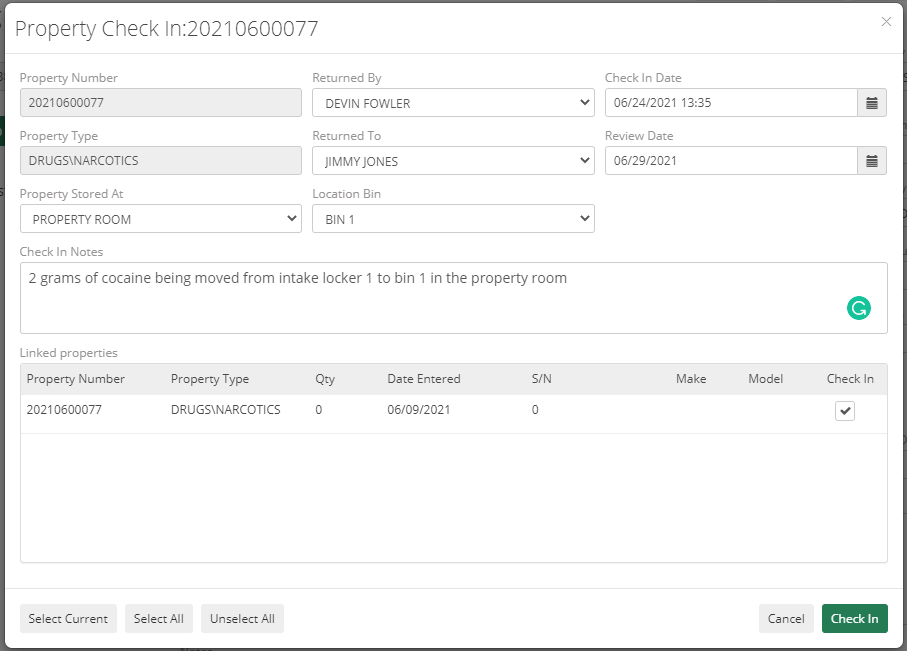Click the Unselect All button
The width and height of the screenshot is (907, 651).
[242, 618]
